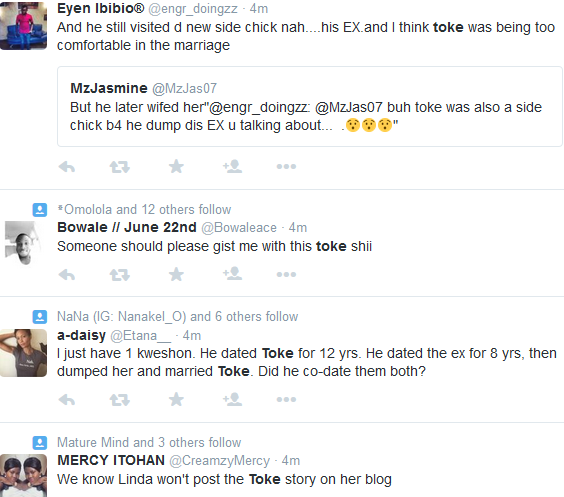The width and height of the screenshot is (564, 497).
Task: Reply to a-daisy's kweshon tweet
Action: pyautogui.click(x=67, y=400)
